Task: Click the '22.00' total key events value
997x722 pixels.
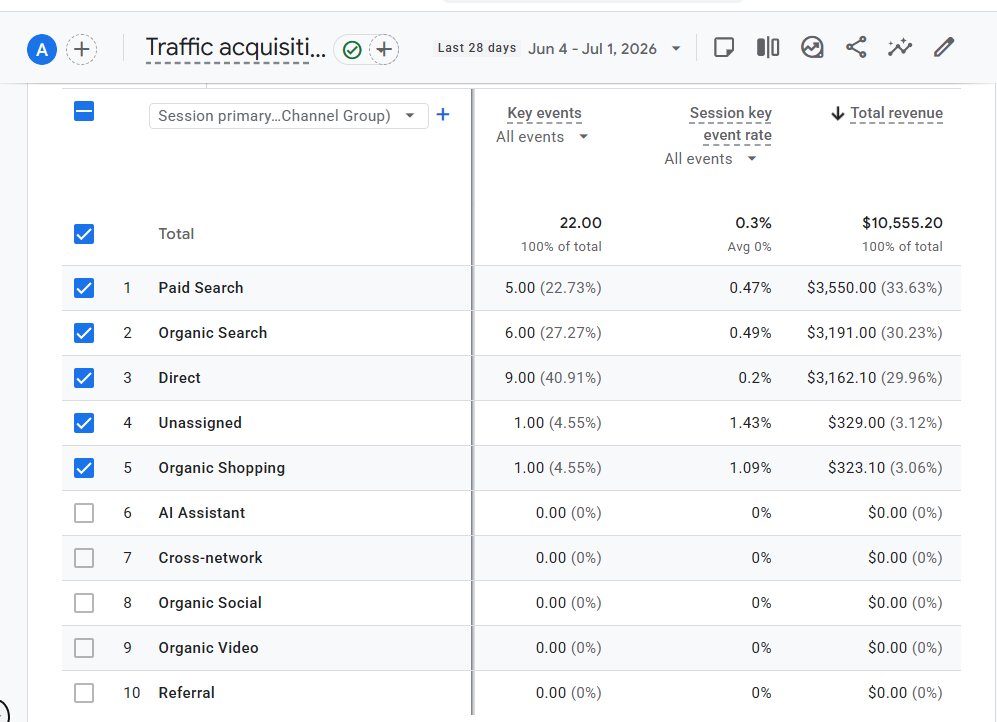Action: (x=581, y=223)
